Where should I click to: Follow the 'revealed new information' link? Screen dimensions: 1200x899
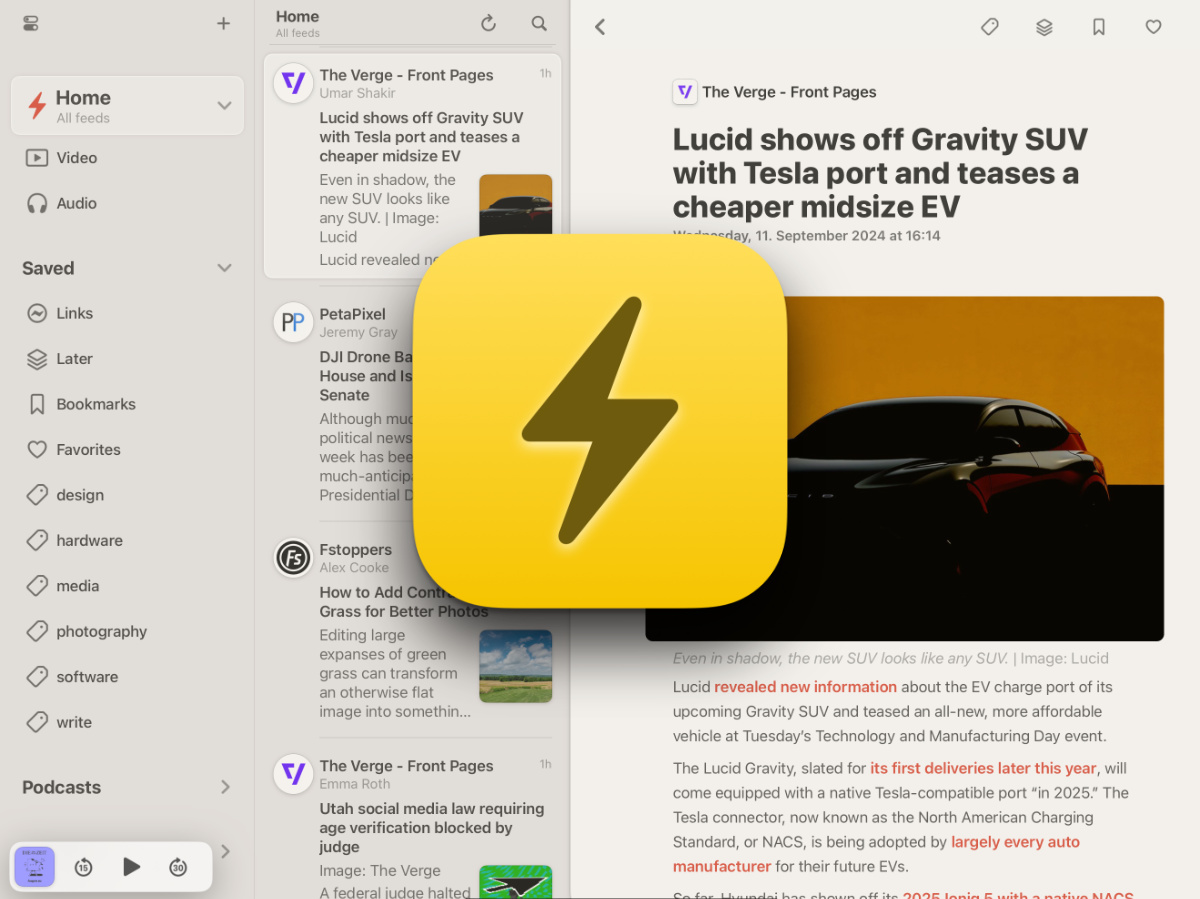point(805,687)
